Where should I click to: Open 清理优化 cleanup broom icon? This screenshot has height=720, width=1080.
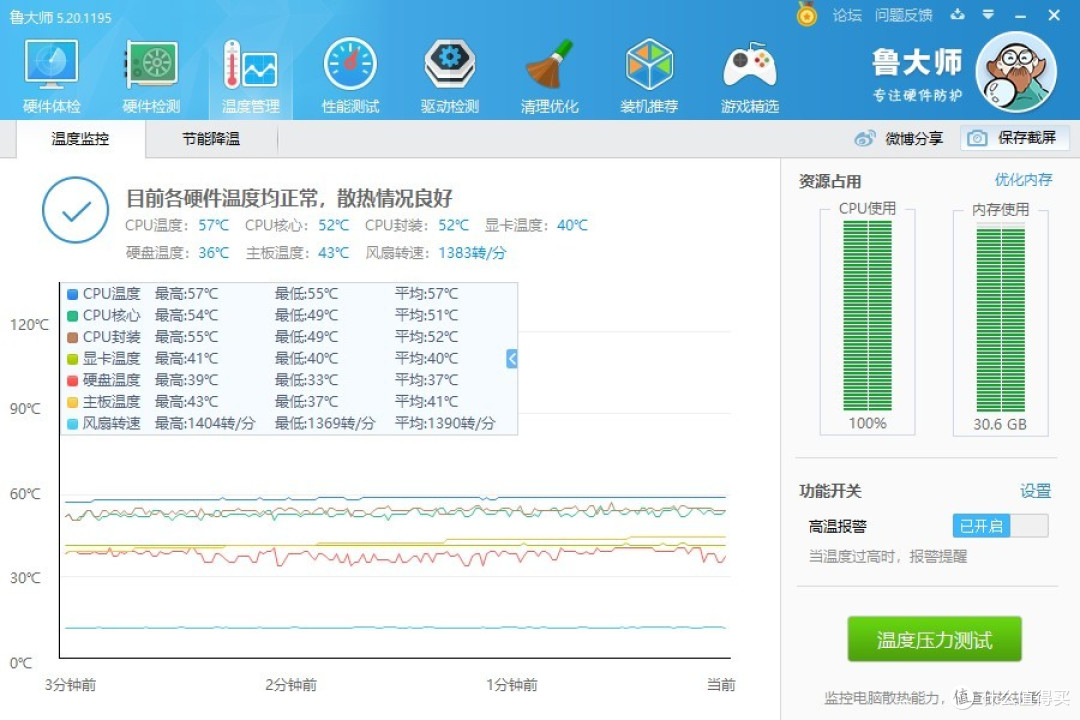(x=549, y=64)
